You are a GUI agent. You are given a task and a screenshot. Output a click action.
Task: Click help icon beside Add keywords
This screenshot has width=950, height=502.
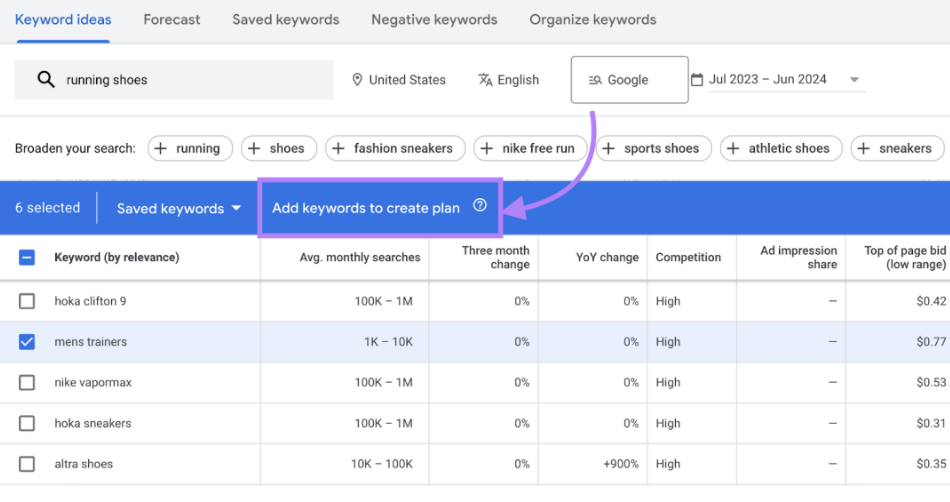(x=480, y=206)
